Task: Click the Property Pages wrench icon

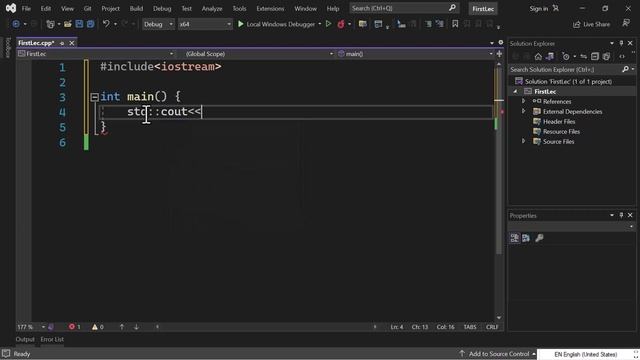Action: (x=539, y=238)
